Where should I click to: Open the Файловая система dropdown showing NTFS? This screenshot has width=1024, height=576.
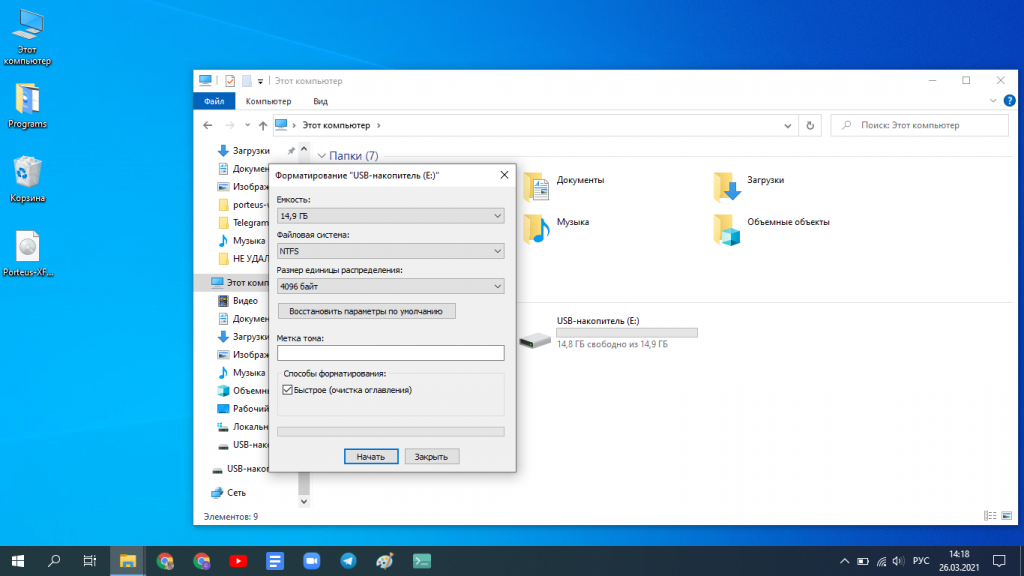click(390, 250)
